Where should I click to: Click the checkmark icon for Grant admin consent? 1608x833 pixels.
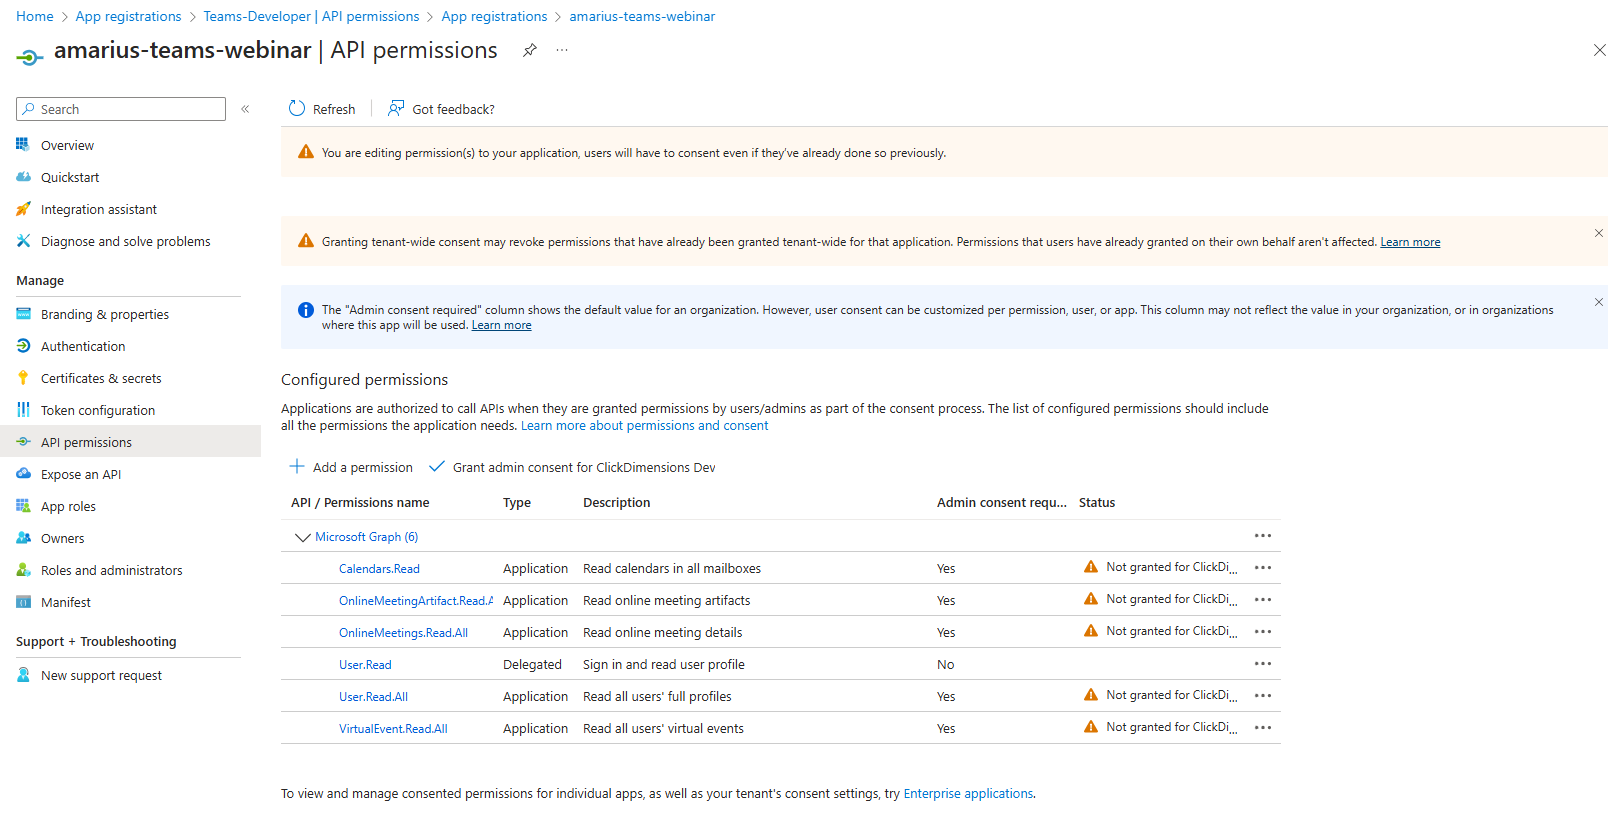(x=437, y=466)
